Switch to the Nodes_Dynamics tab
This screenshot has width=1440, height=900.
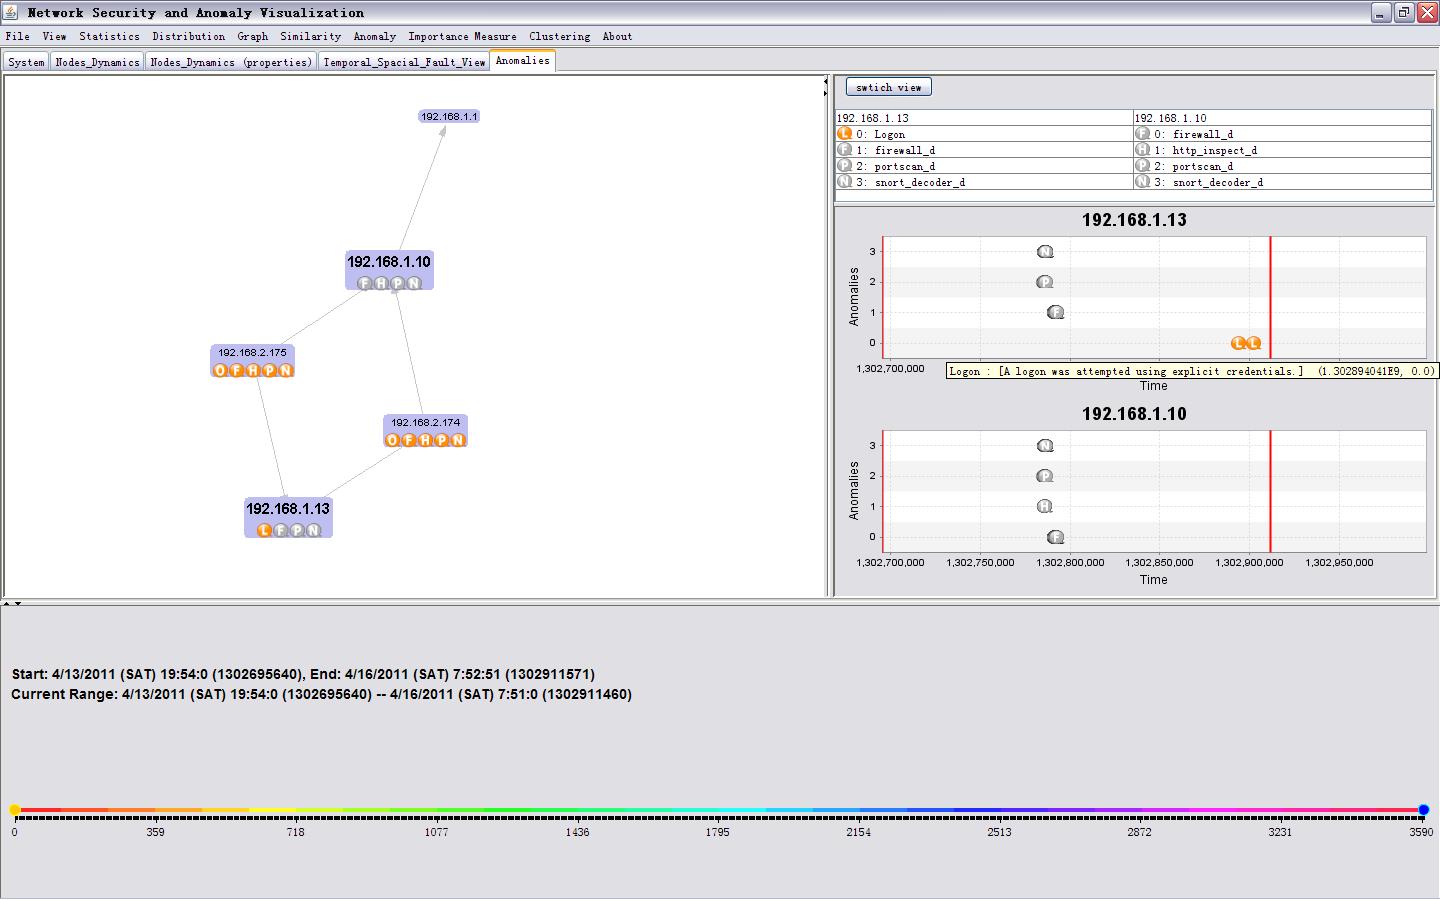point(97,62)
